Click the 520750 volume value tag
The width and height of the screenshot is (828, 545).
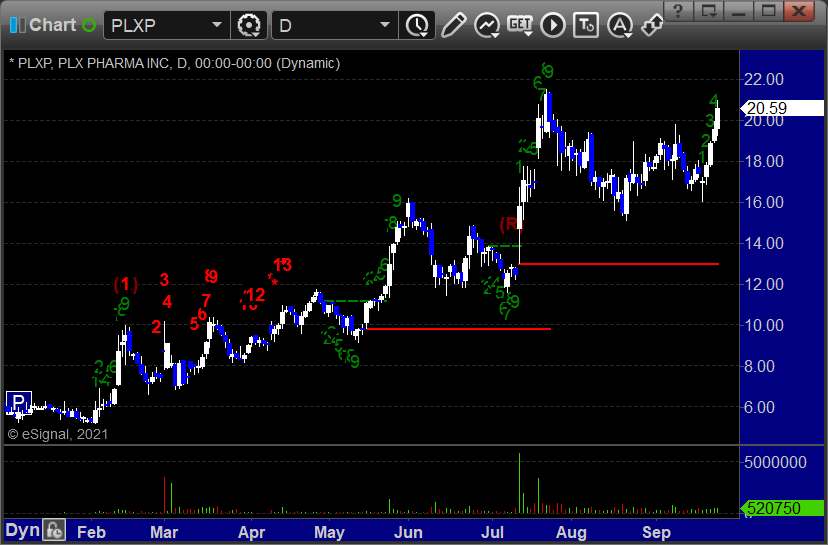(782, 508)
